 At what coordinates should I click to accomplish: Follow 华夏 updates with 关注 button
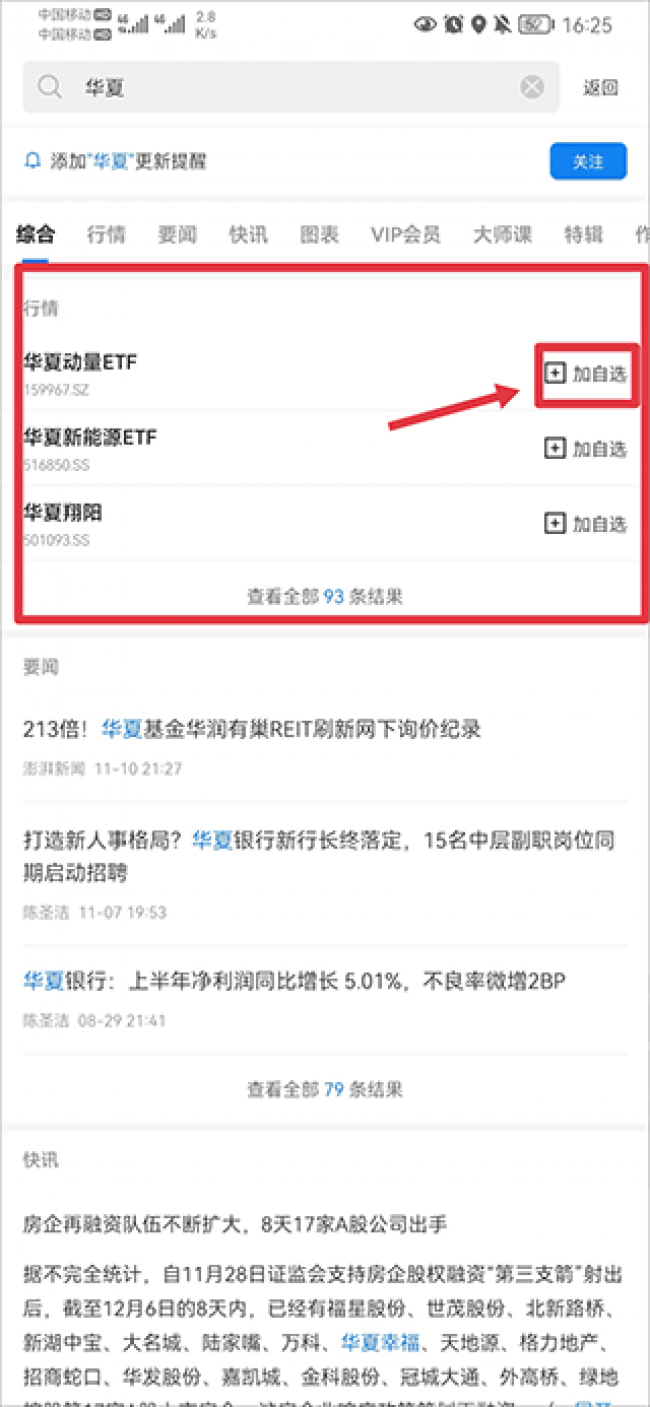point(588,161)
